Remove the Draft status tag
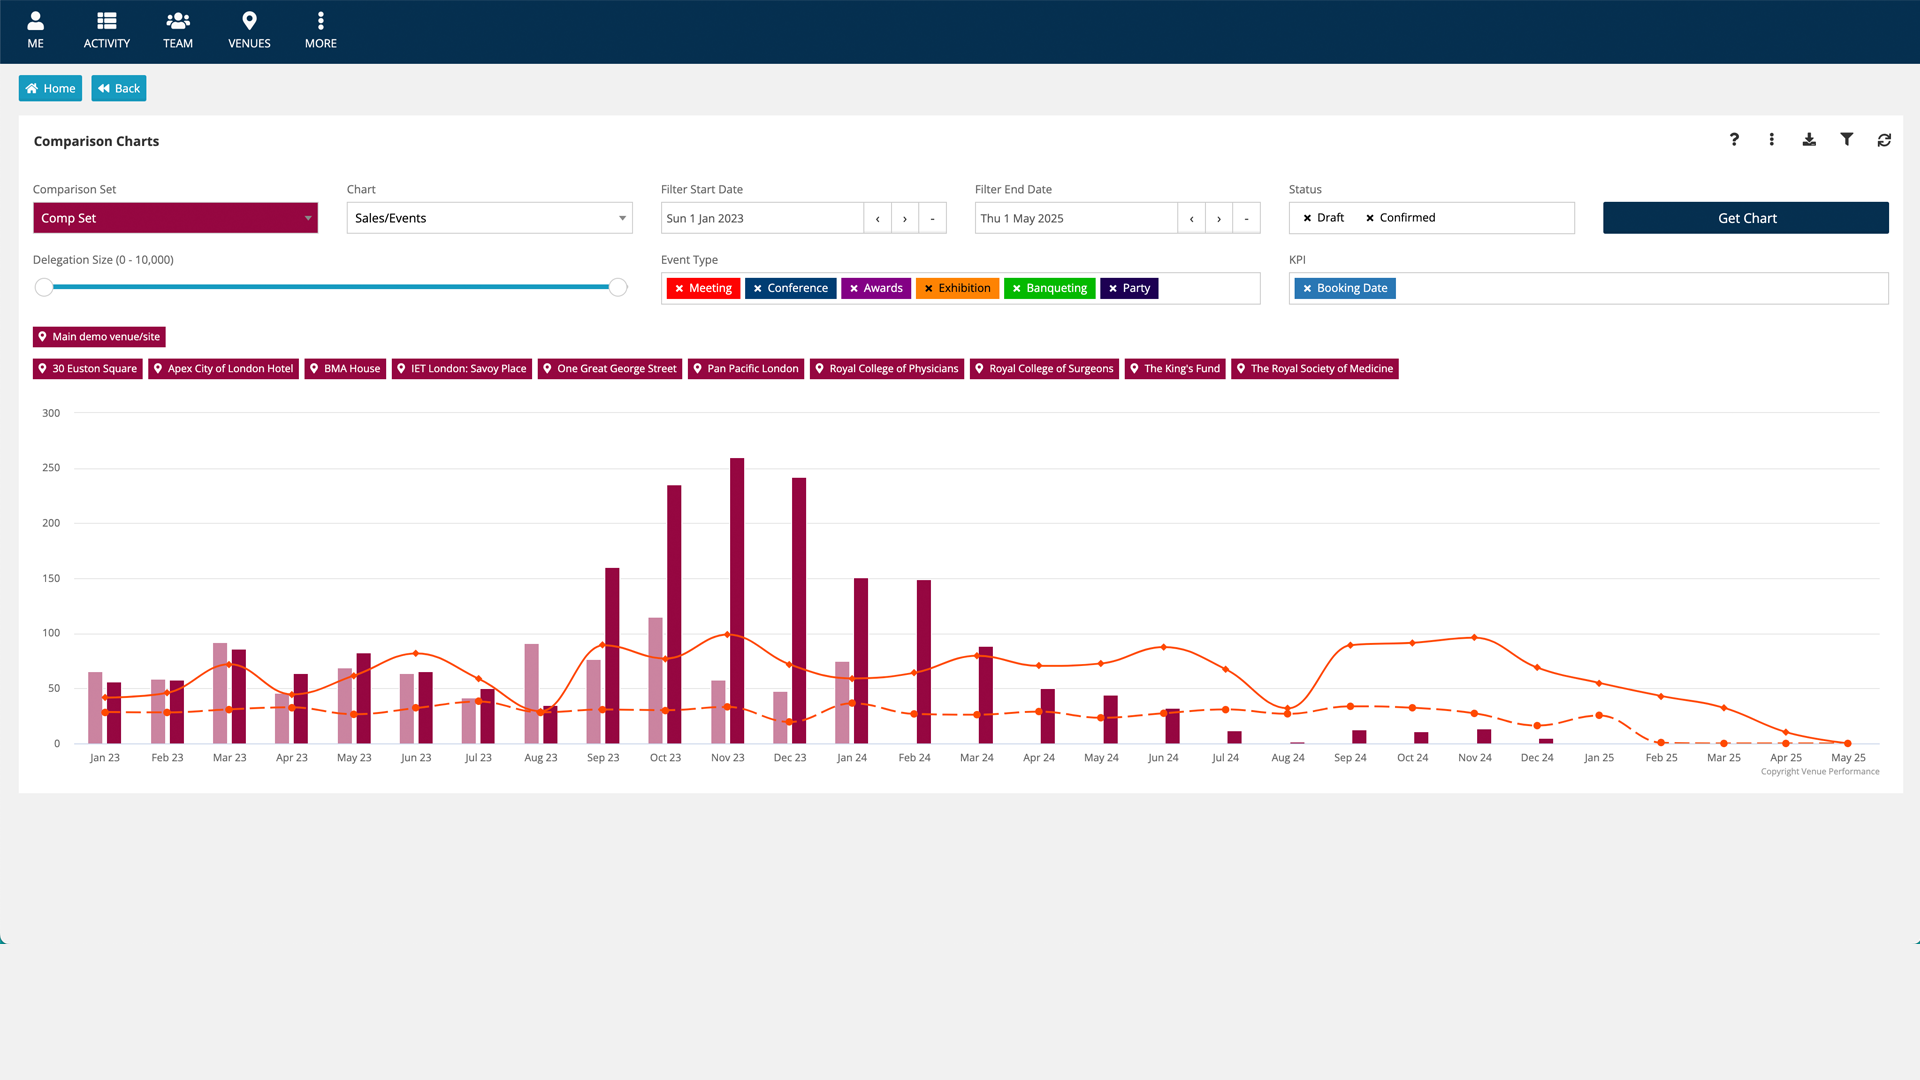1920x1080 pixels. [1307, 218]
